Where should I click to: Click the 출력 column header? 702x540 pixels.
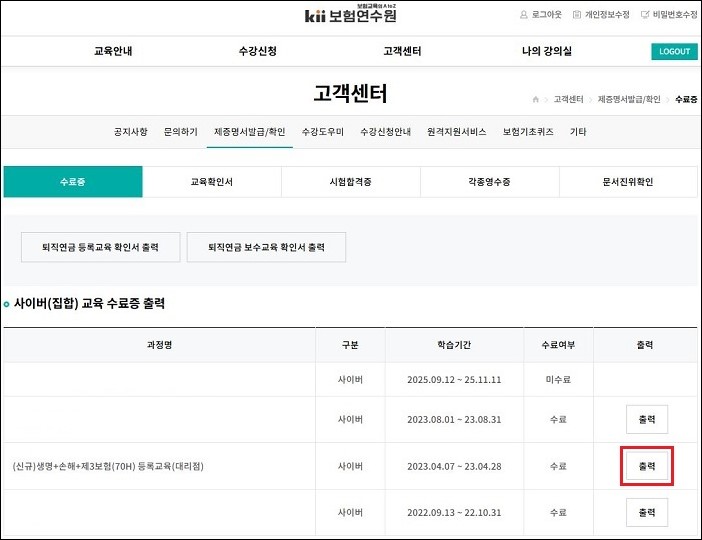[645, 345]
